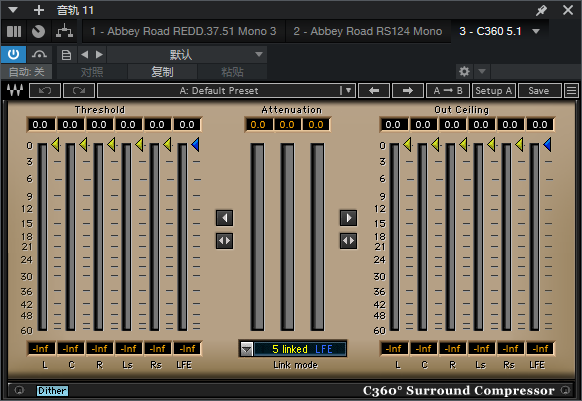Open the Waves hamburger menu
This screenshot has height=401, width=582.
(x=572, y=91)
